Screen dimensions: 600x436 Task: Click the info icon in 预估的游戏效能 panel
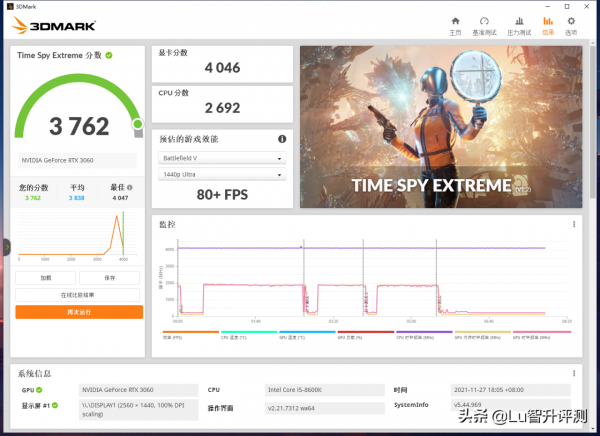[282, 139]
